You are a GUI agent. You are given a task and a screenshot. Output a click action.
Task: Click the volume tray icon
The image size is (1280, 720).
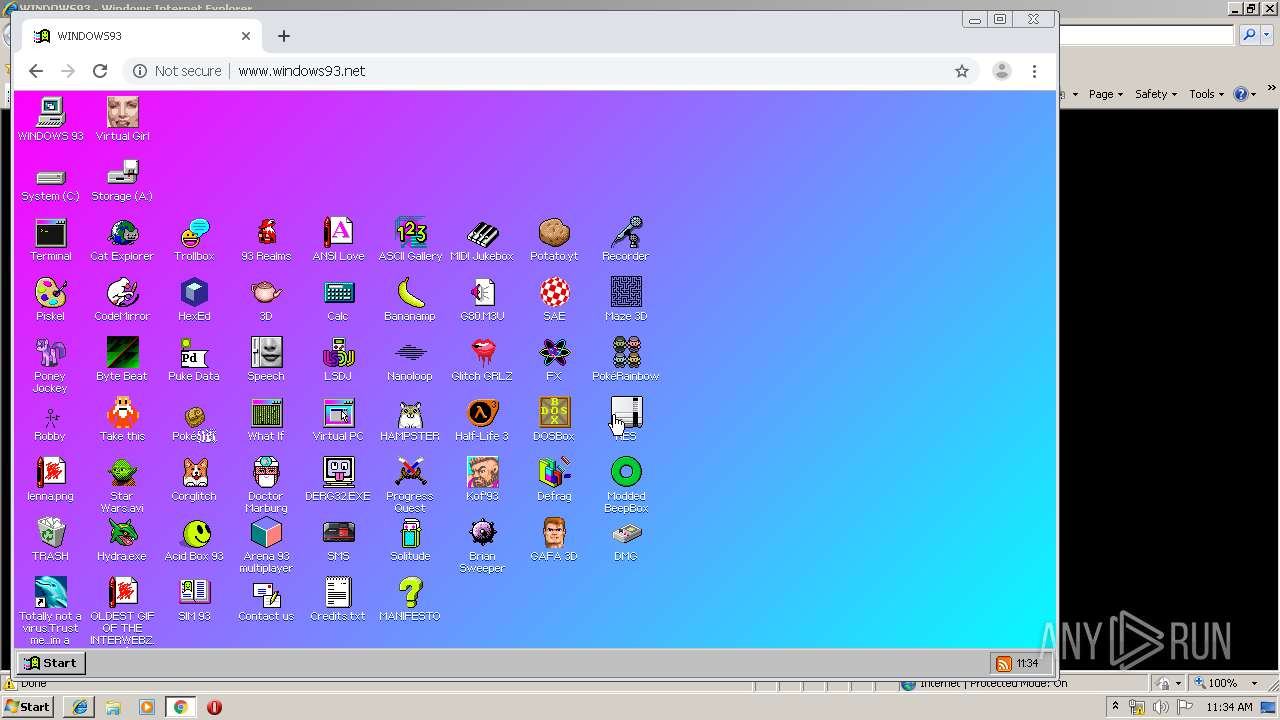[1160, 707]
